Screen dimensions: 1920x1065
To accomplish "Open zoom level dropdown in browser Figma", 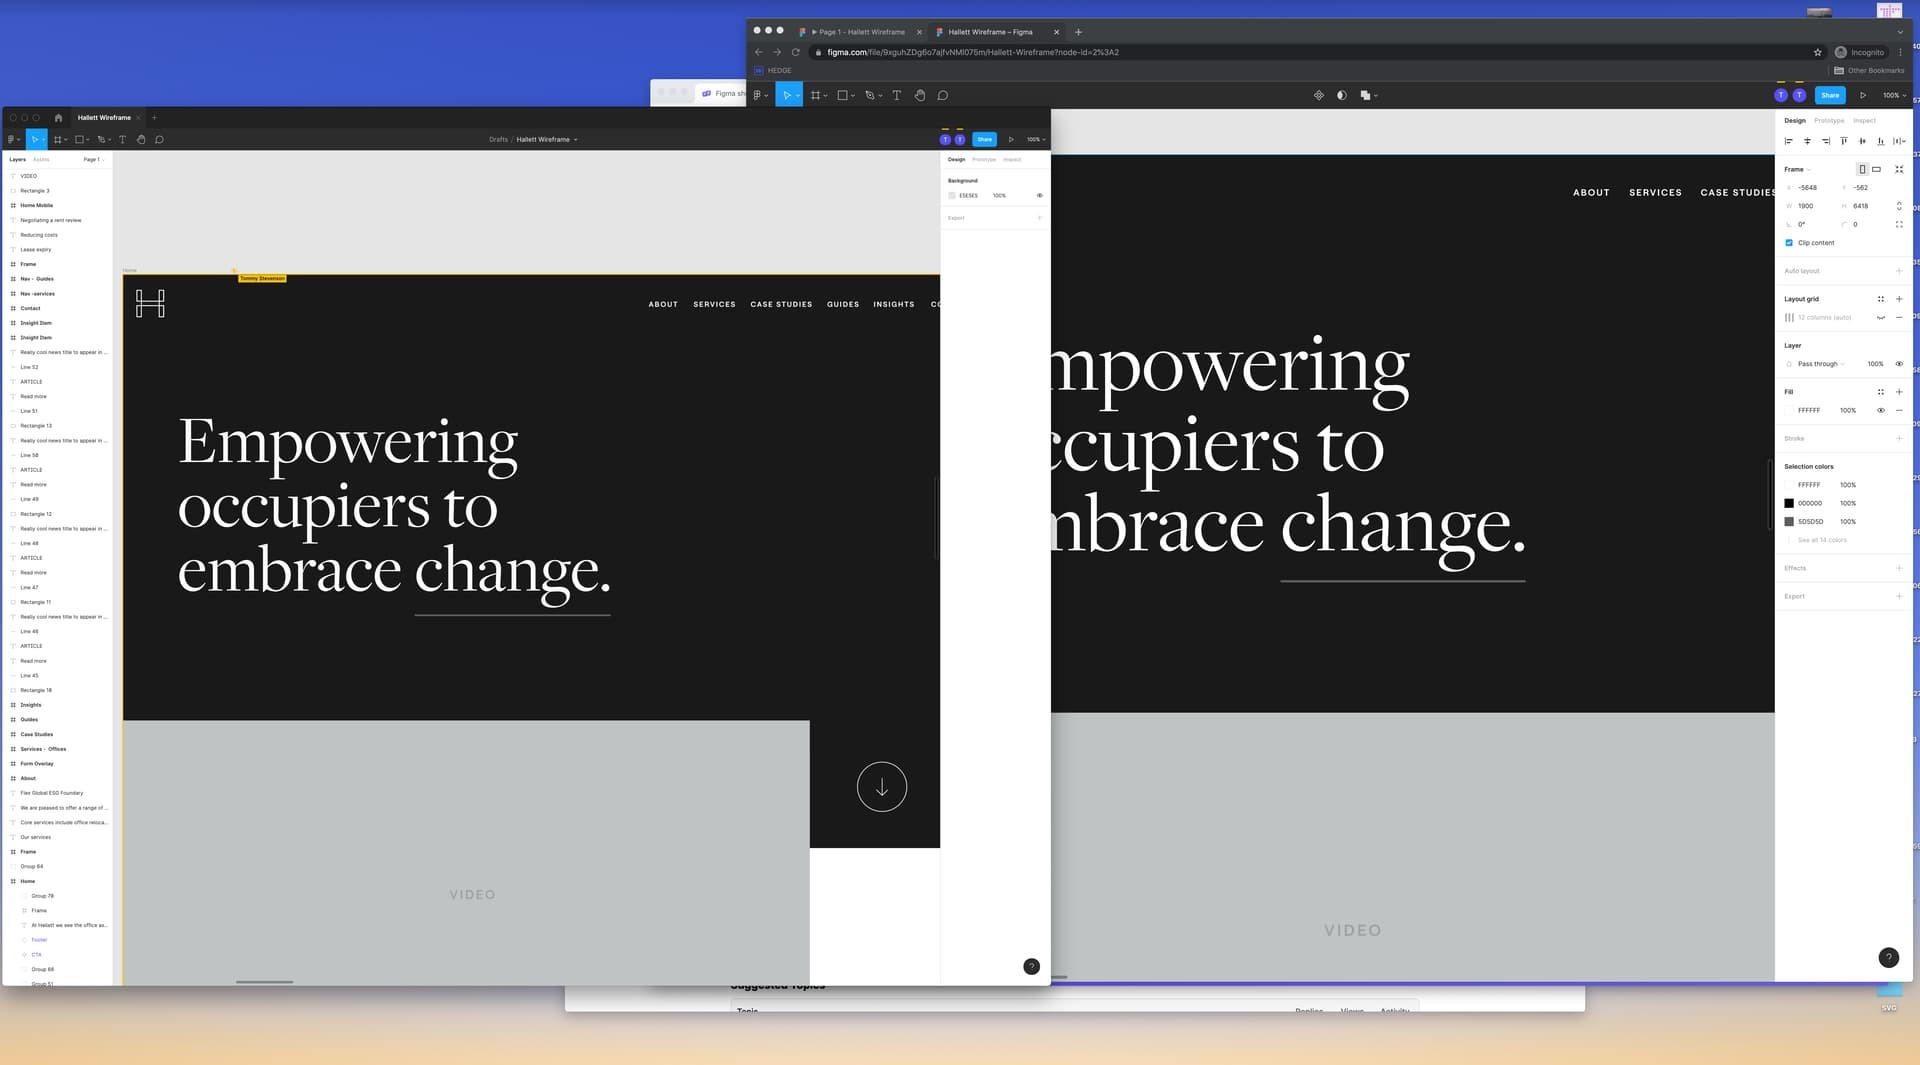I will coord(1895,96).
